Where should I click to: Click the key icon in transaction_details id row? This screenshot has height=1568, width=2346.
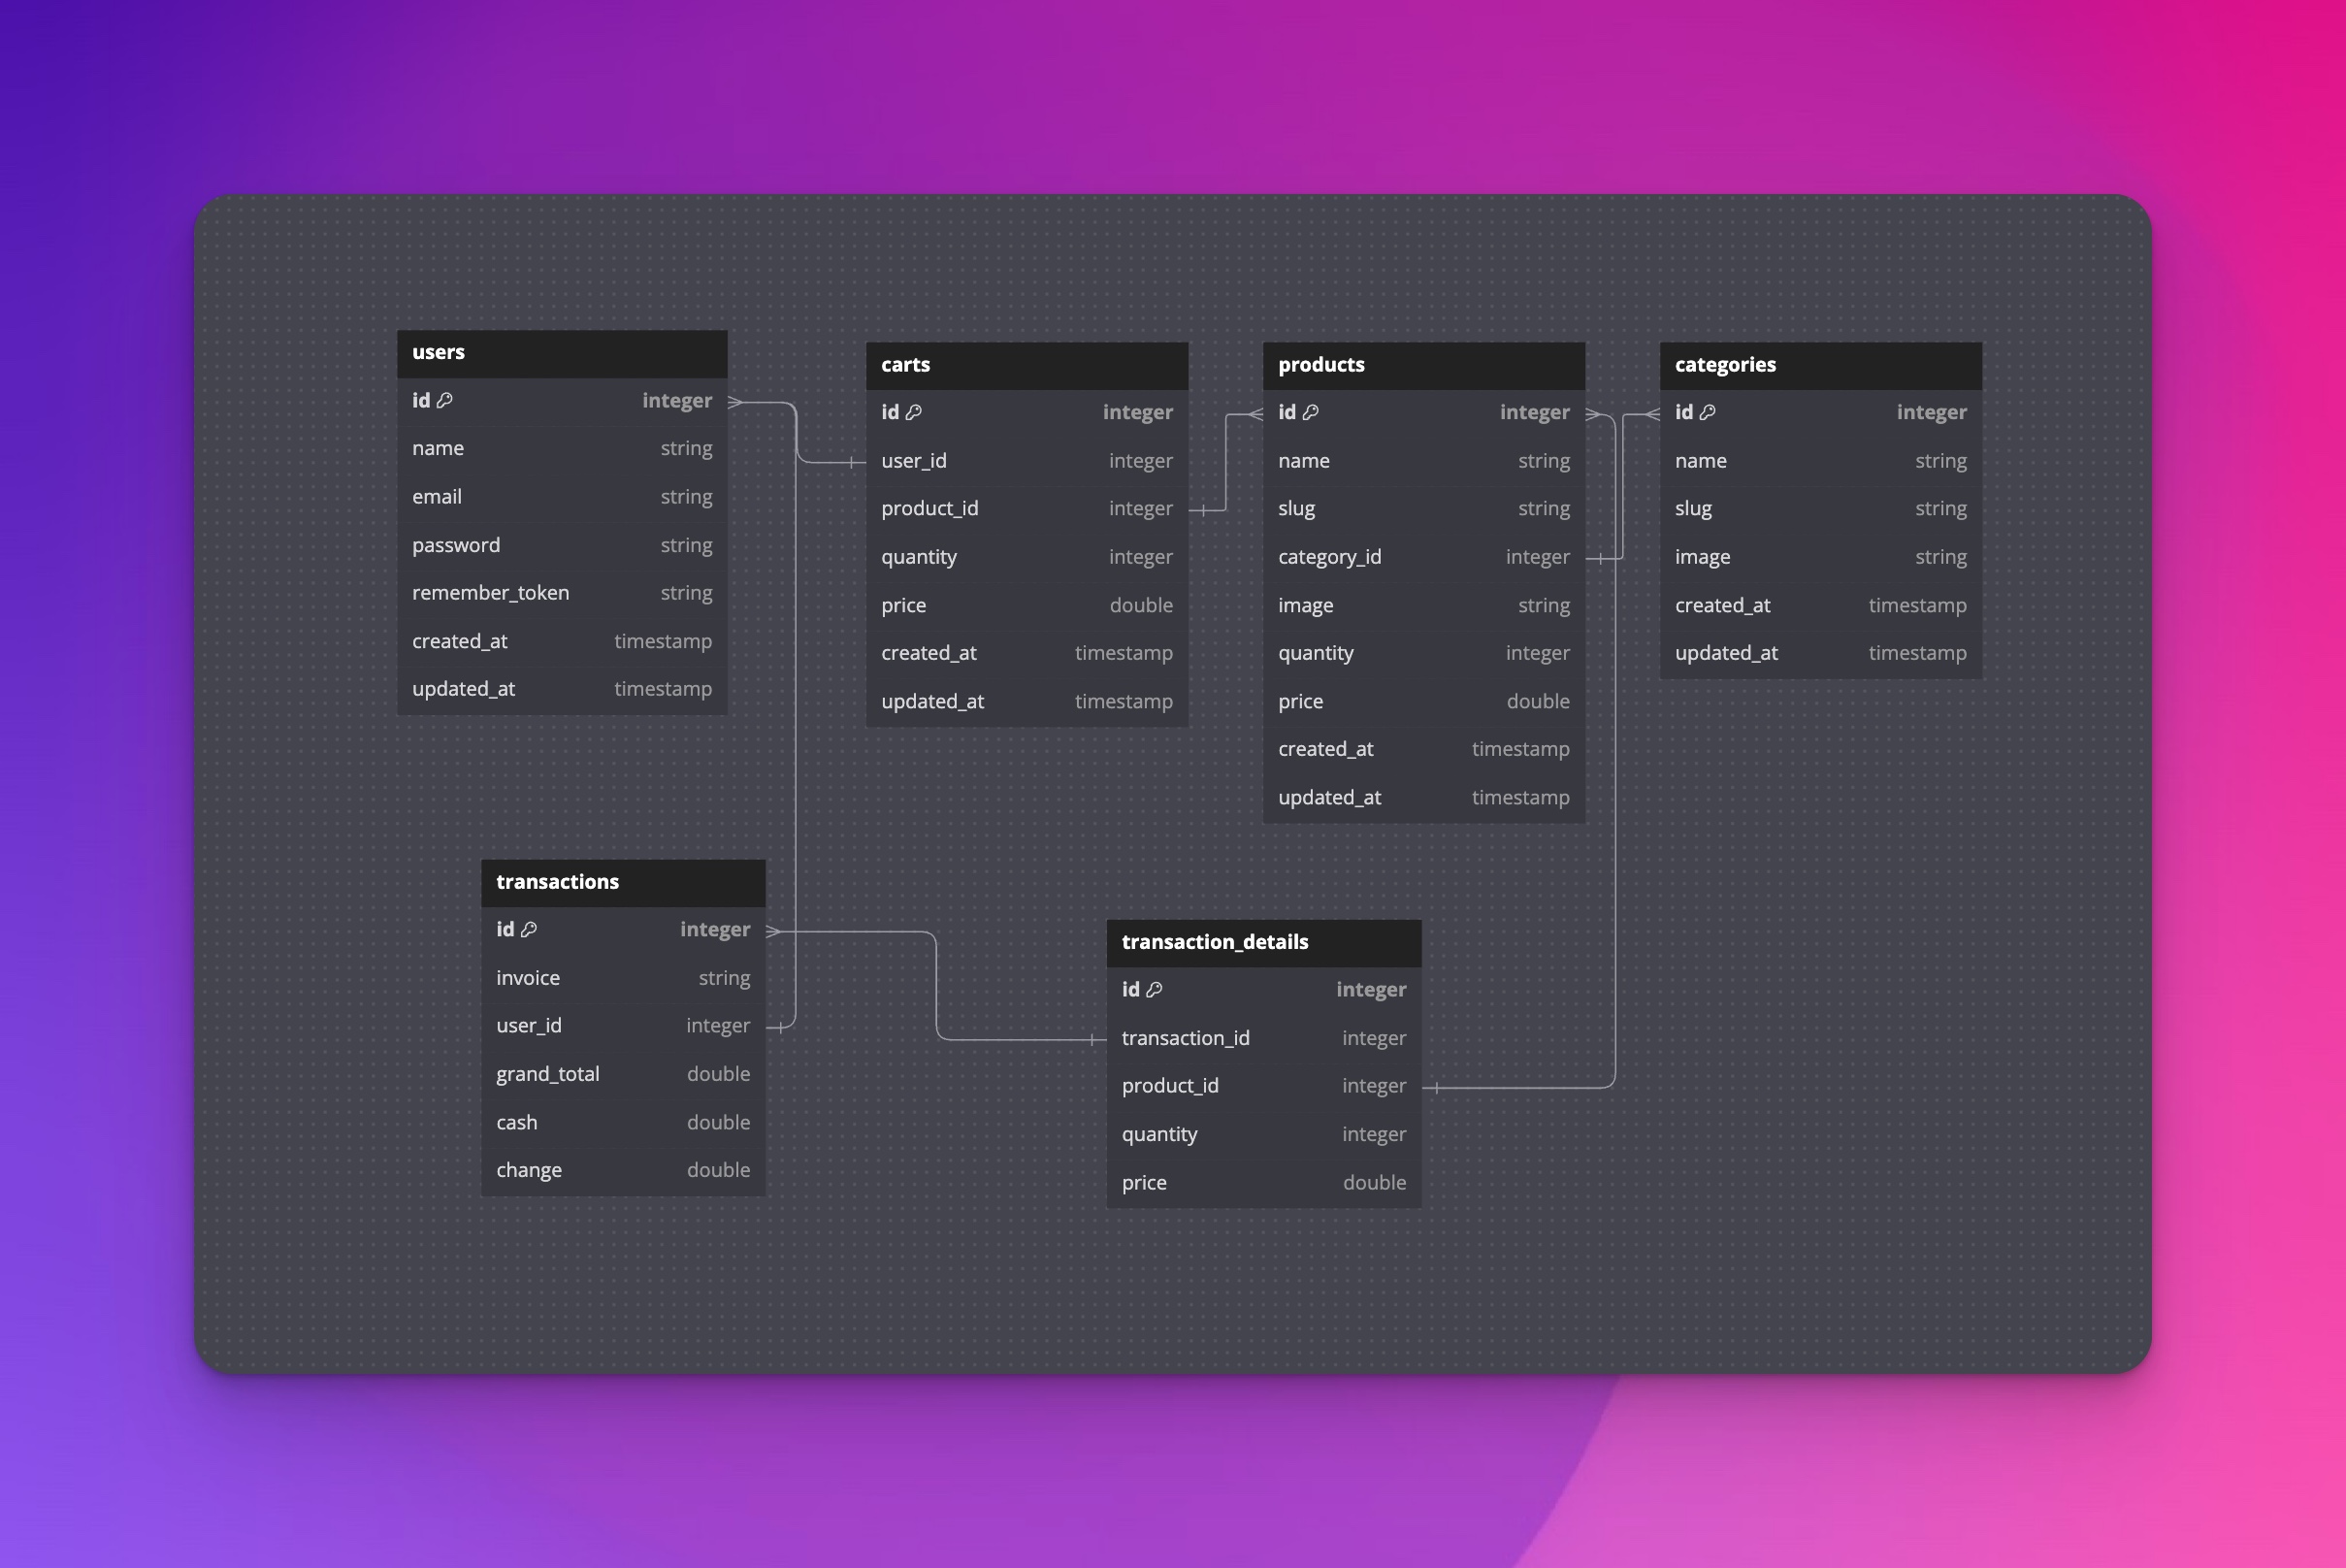click(1154, 989)
